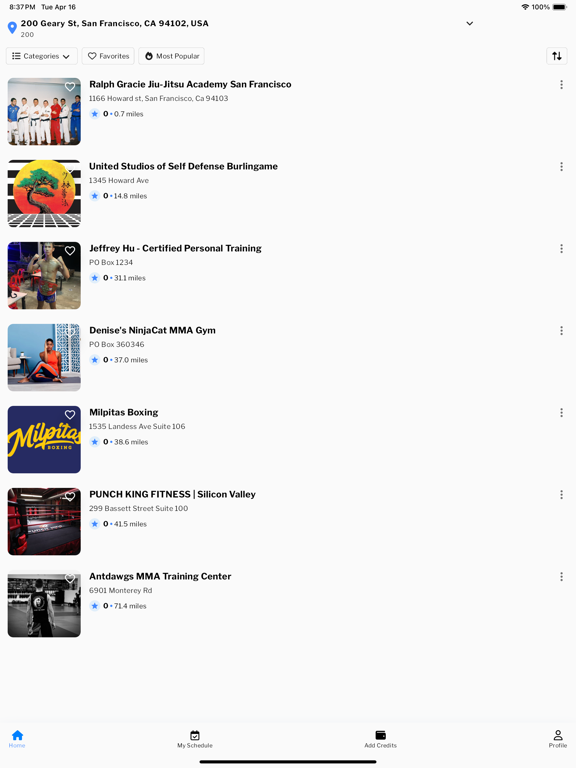Tap the 200 Geary St address text
The height and width of the screenshot is (768, 576).
(x=115, y=23)
